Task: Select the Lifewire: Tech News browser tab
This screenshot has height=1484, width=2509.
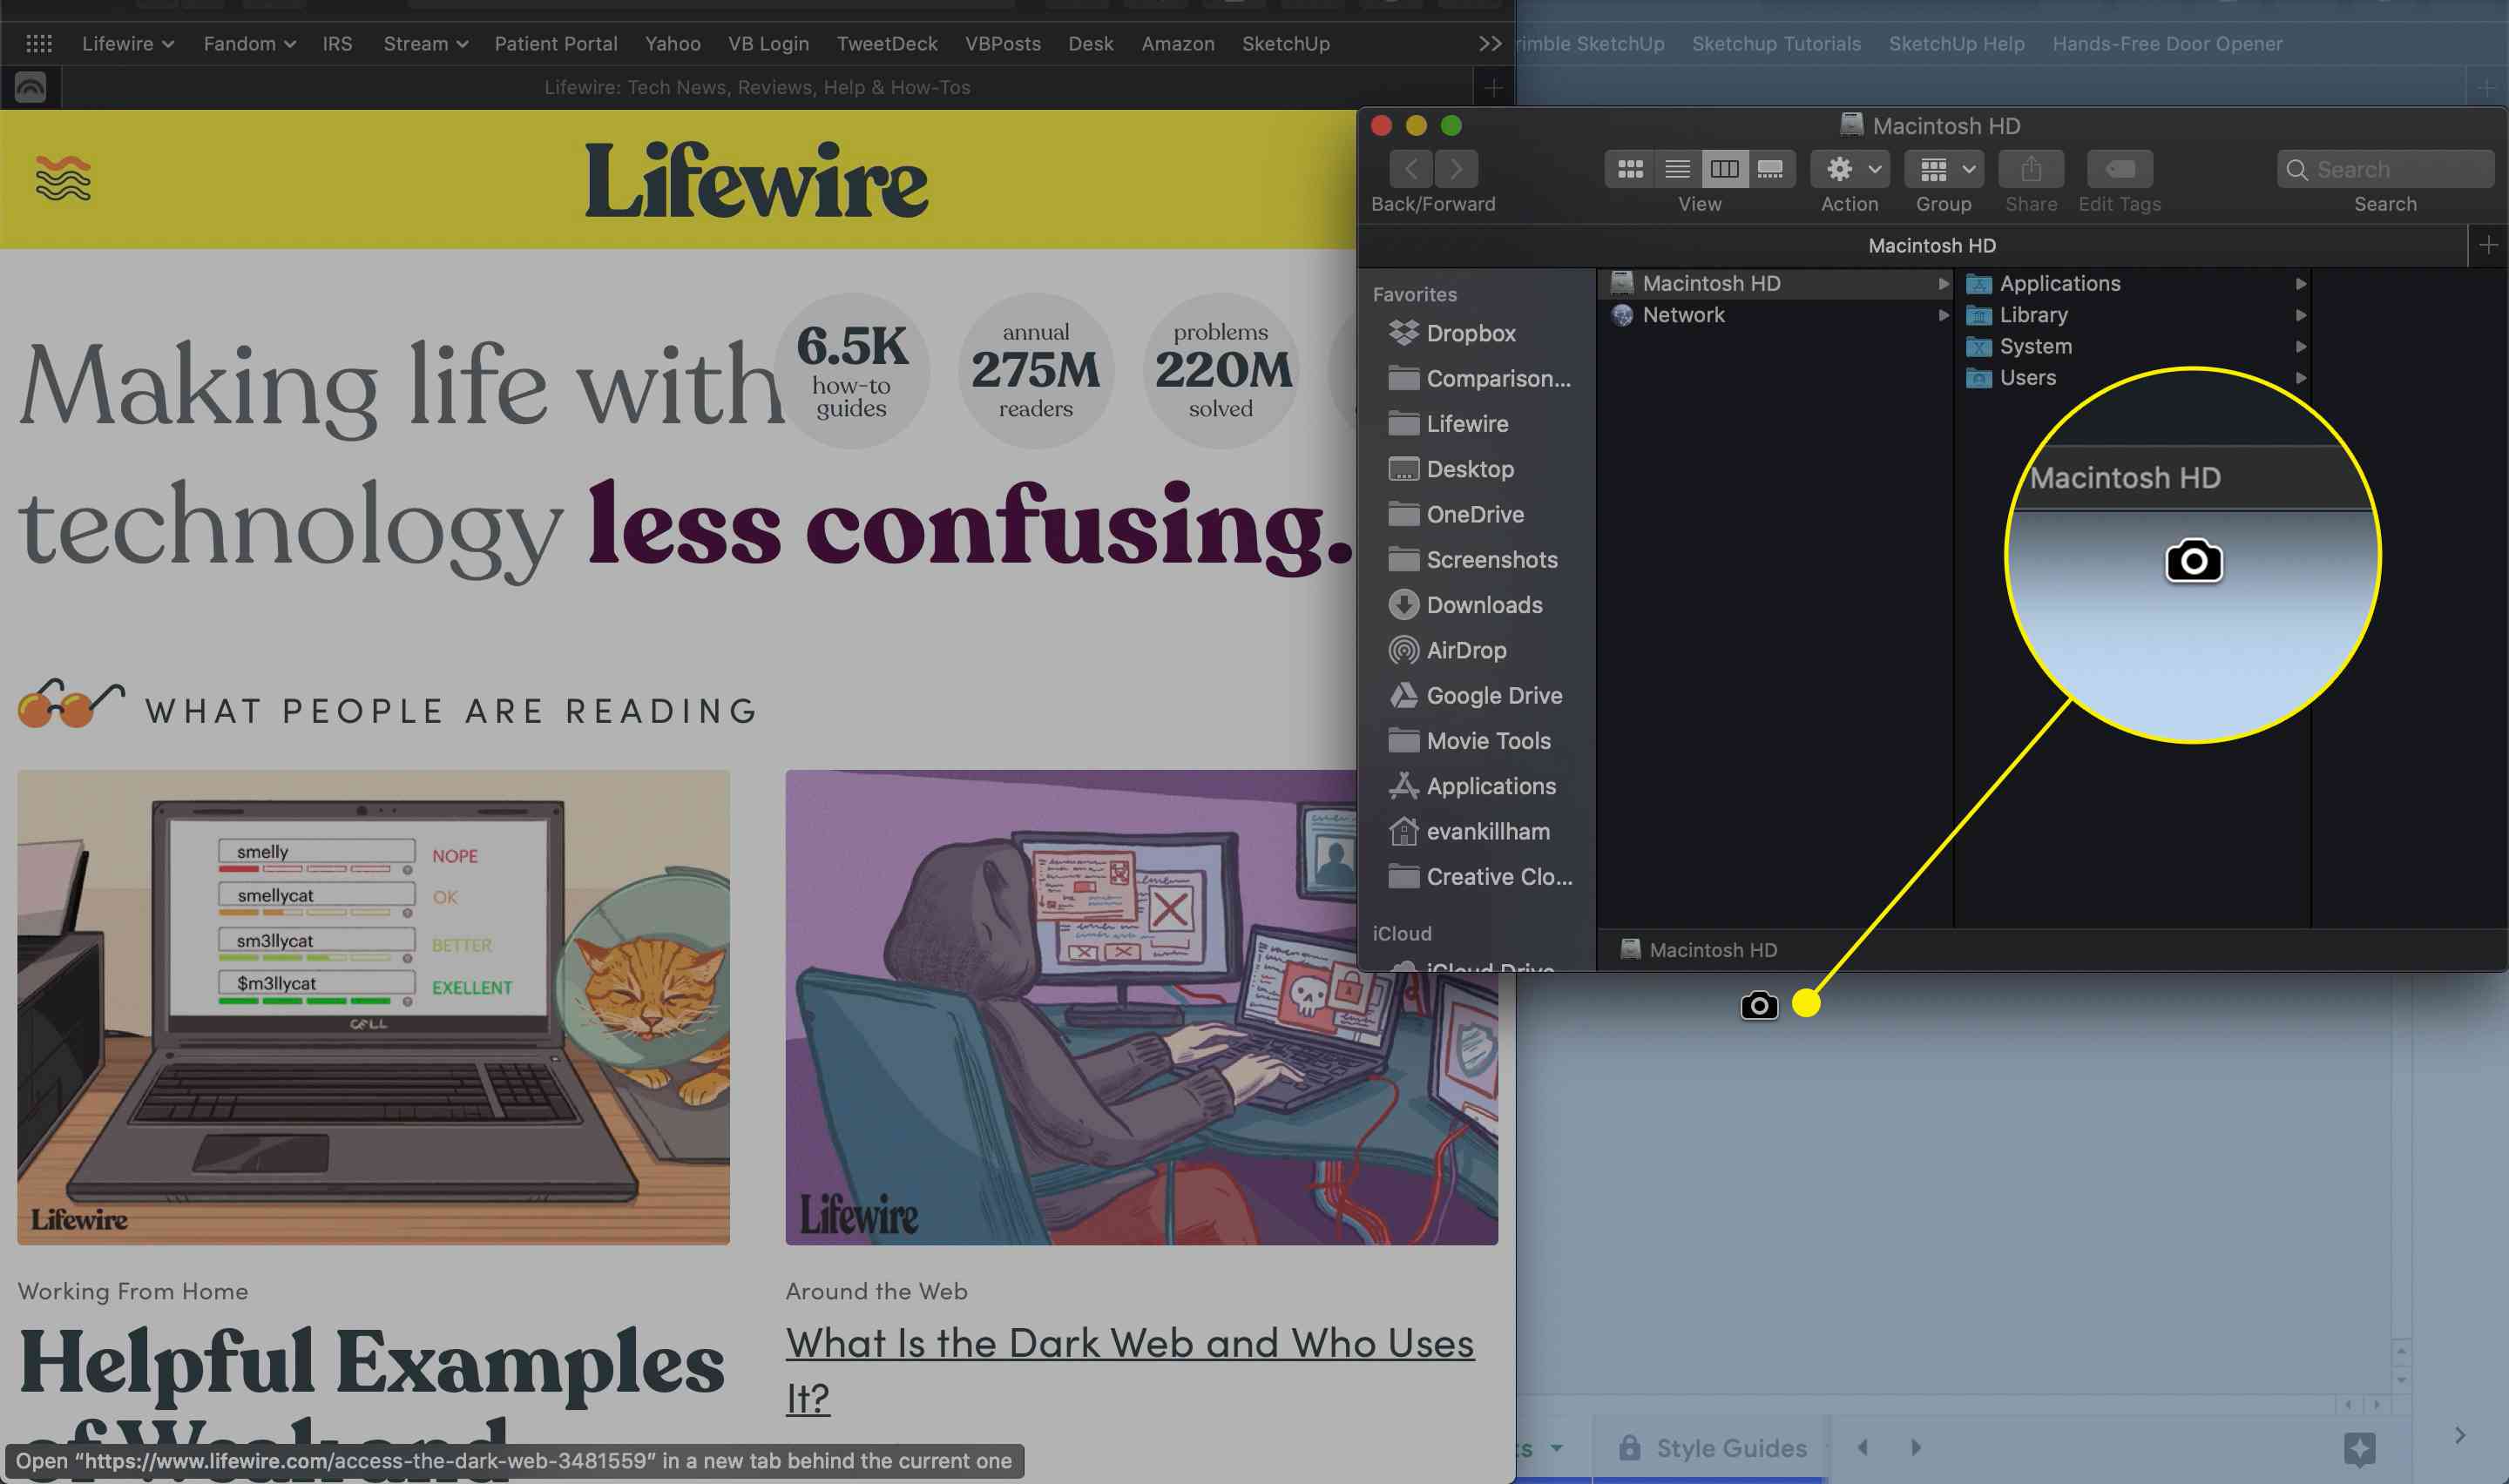Action: pyautogui.click(x=757, y=88)
